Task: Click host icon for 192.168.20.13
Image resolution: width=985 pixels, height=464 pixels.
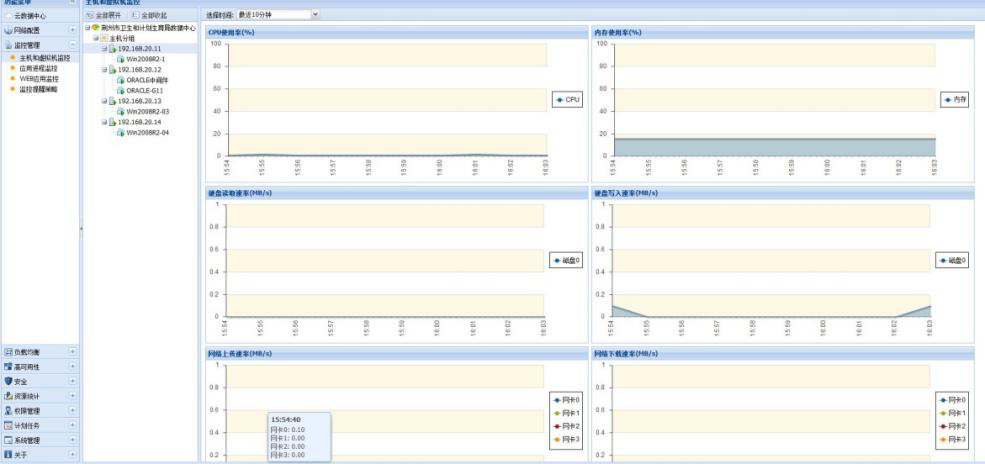Action: click(x=111, y=101)
